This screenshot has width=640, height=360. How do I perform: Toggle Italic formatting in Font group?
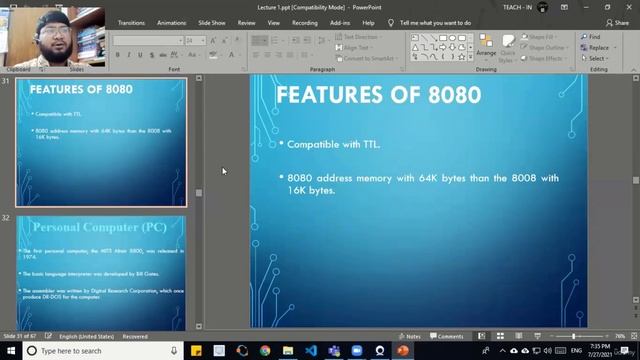tap(129, 55)
